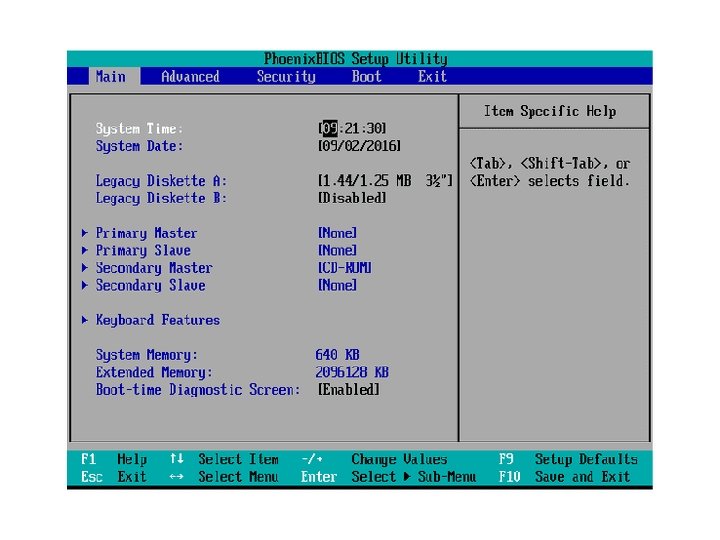Click the None value beside Primary Master
The height and width of the screenshot is (540, 720).
tap(338, 233)
